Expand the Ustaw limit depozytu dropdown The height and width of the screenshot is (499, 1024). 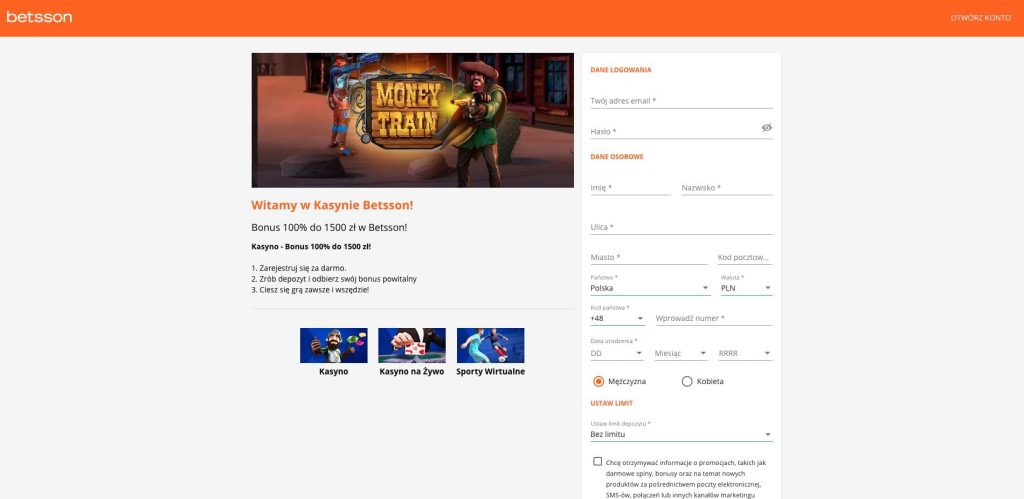pos(681,434)
